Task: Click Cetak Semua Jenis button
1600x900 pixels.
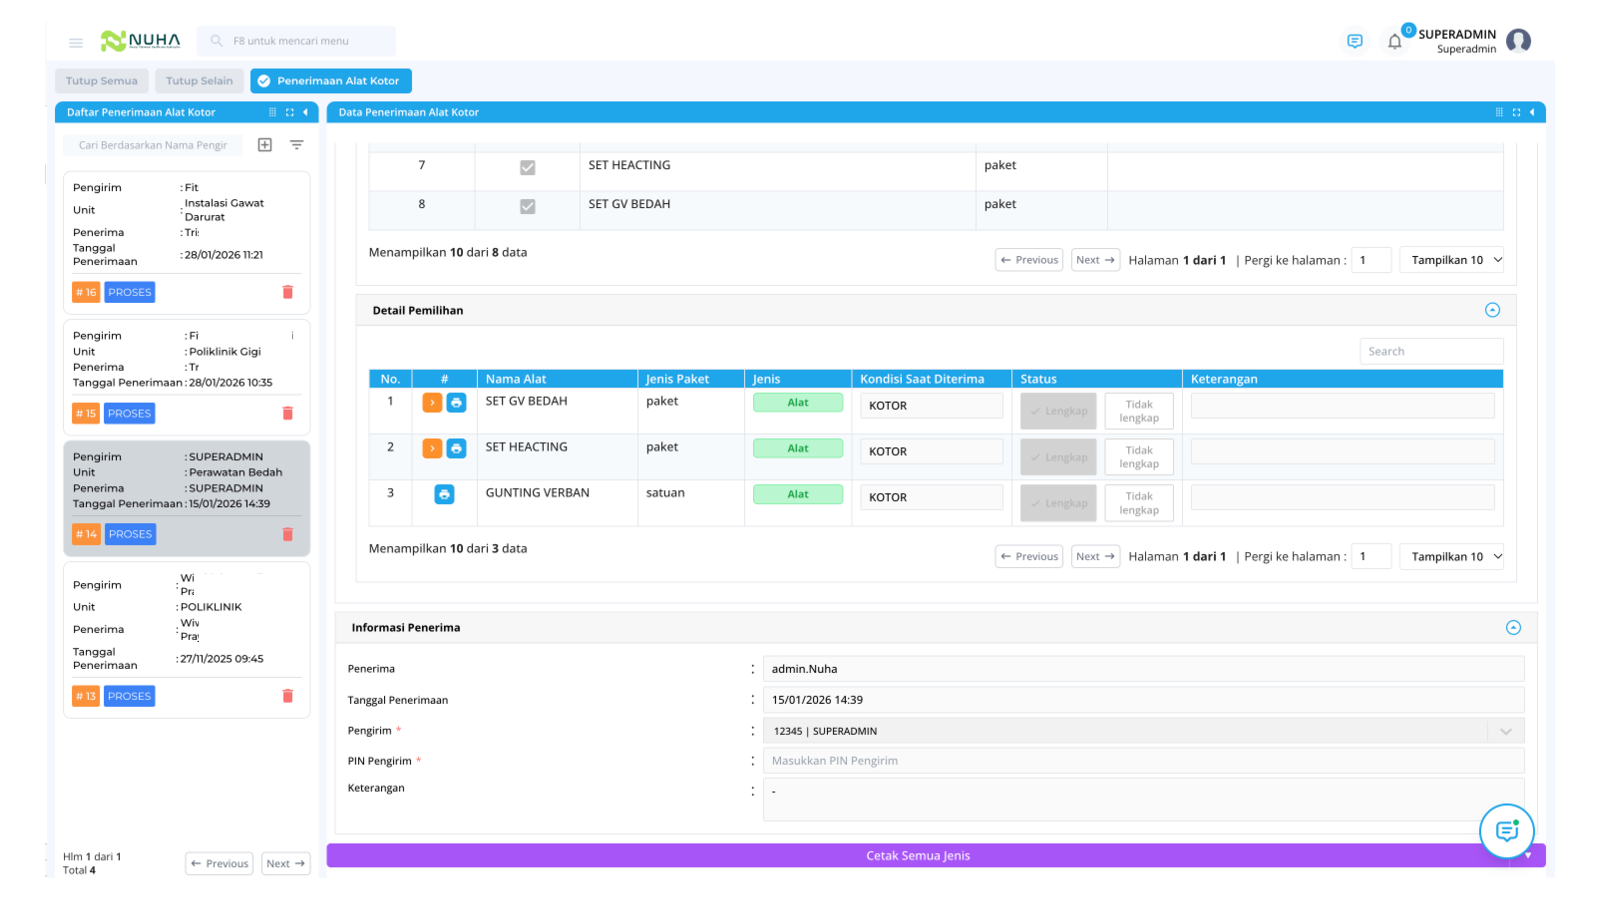Action: click(x=917, y=855)
